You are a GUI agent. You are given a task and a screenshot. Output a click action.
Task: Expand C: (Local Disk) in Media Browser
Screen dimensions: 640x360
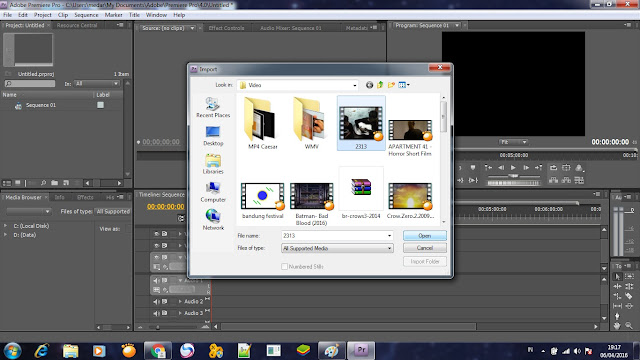pyautogui.click(x=5, y=226)
